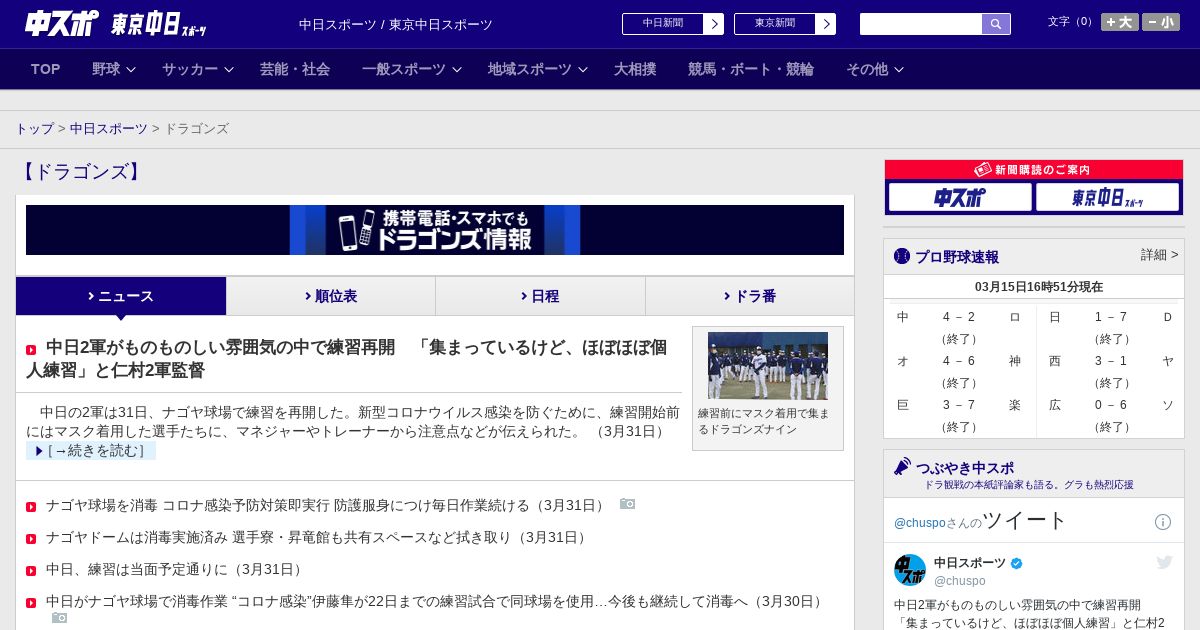The image size is (1200, 630).
Task: Open 芸能・社会 section
Action: pyautogui.click(x=295, y=69)
